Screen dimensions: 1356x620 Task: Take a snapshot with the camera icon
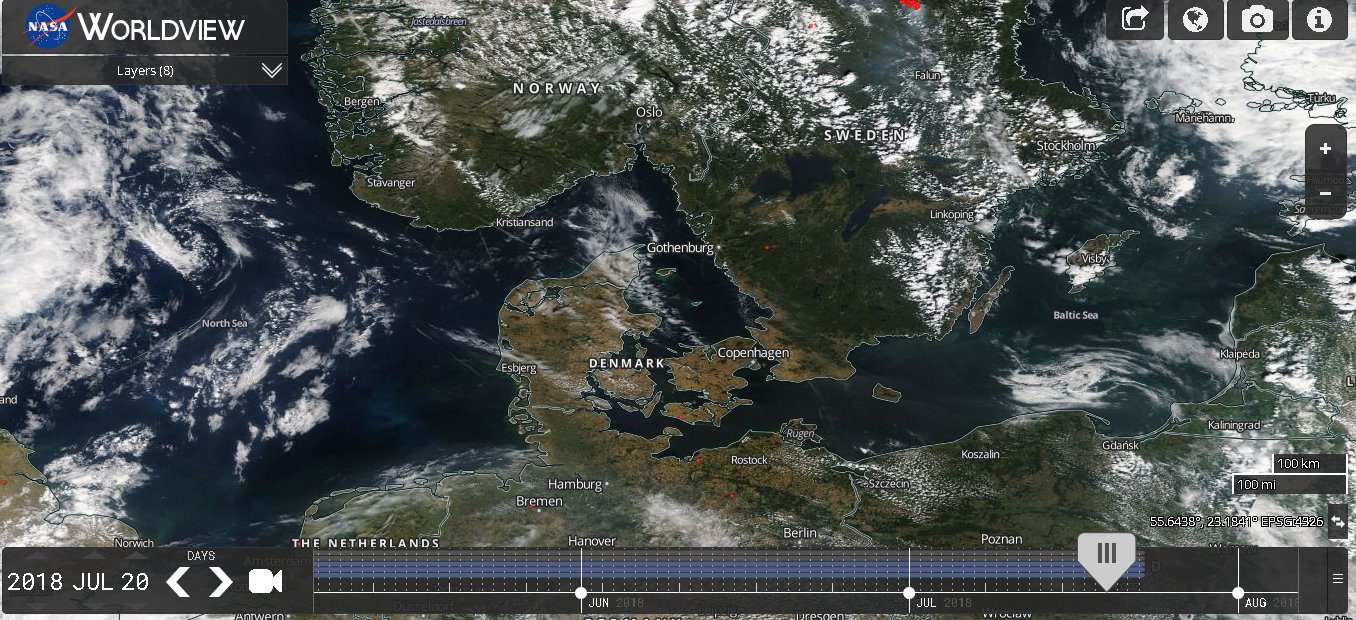click(x=1258, y=20)
